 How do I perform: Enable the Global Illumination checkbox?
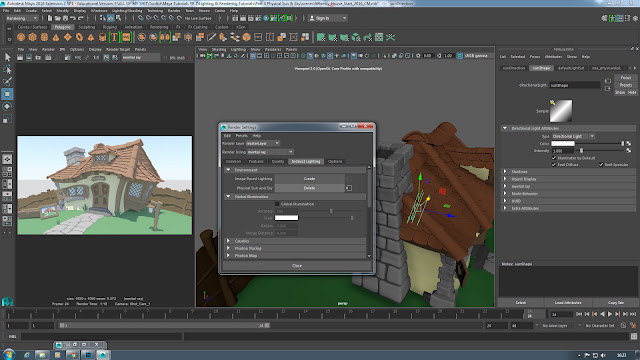[277, 204]
